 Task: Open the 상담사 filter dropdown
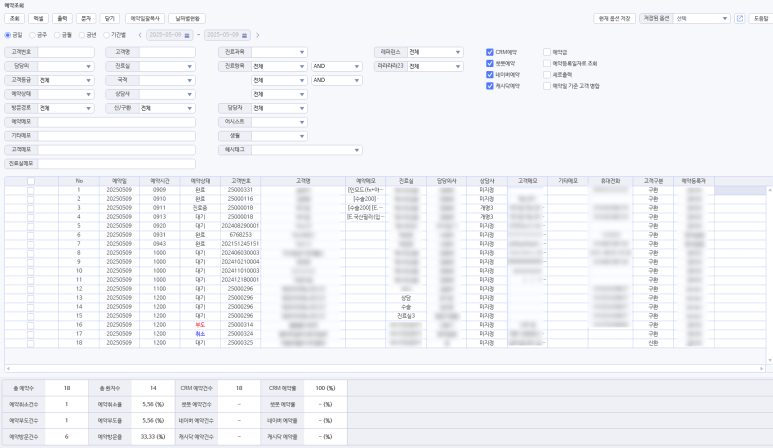(x=167, y=94)
